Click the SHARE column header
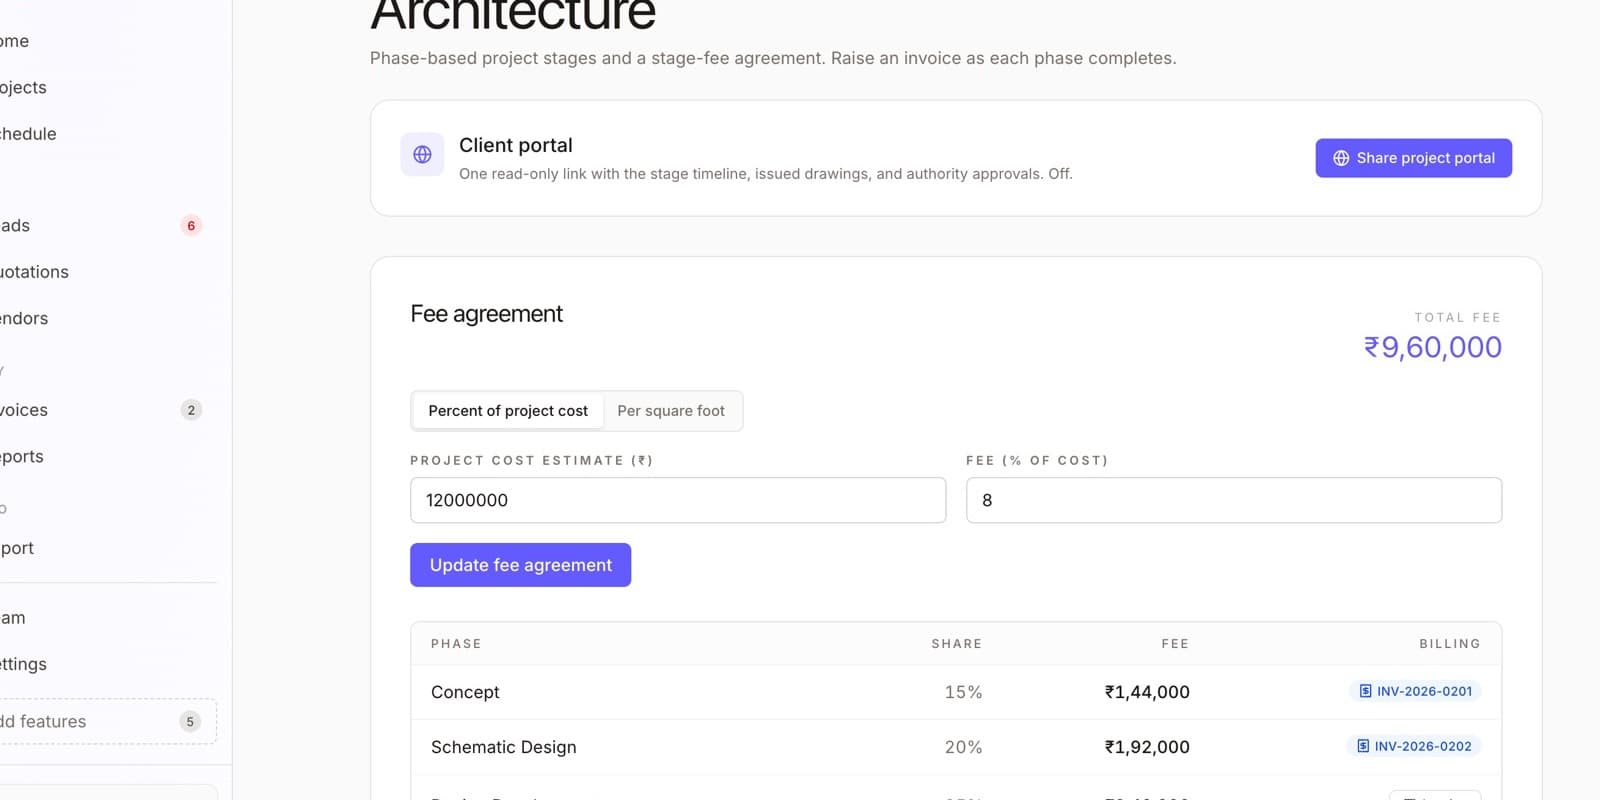Screen dimensions: 1600x800 tap(956, 644)
